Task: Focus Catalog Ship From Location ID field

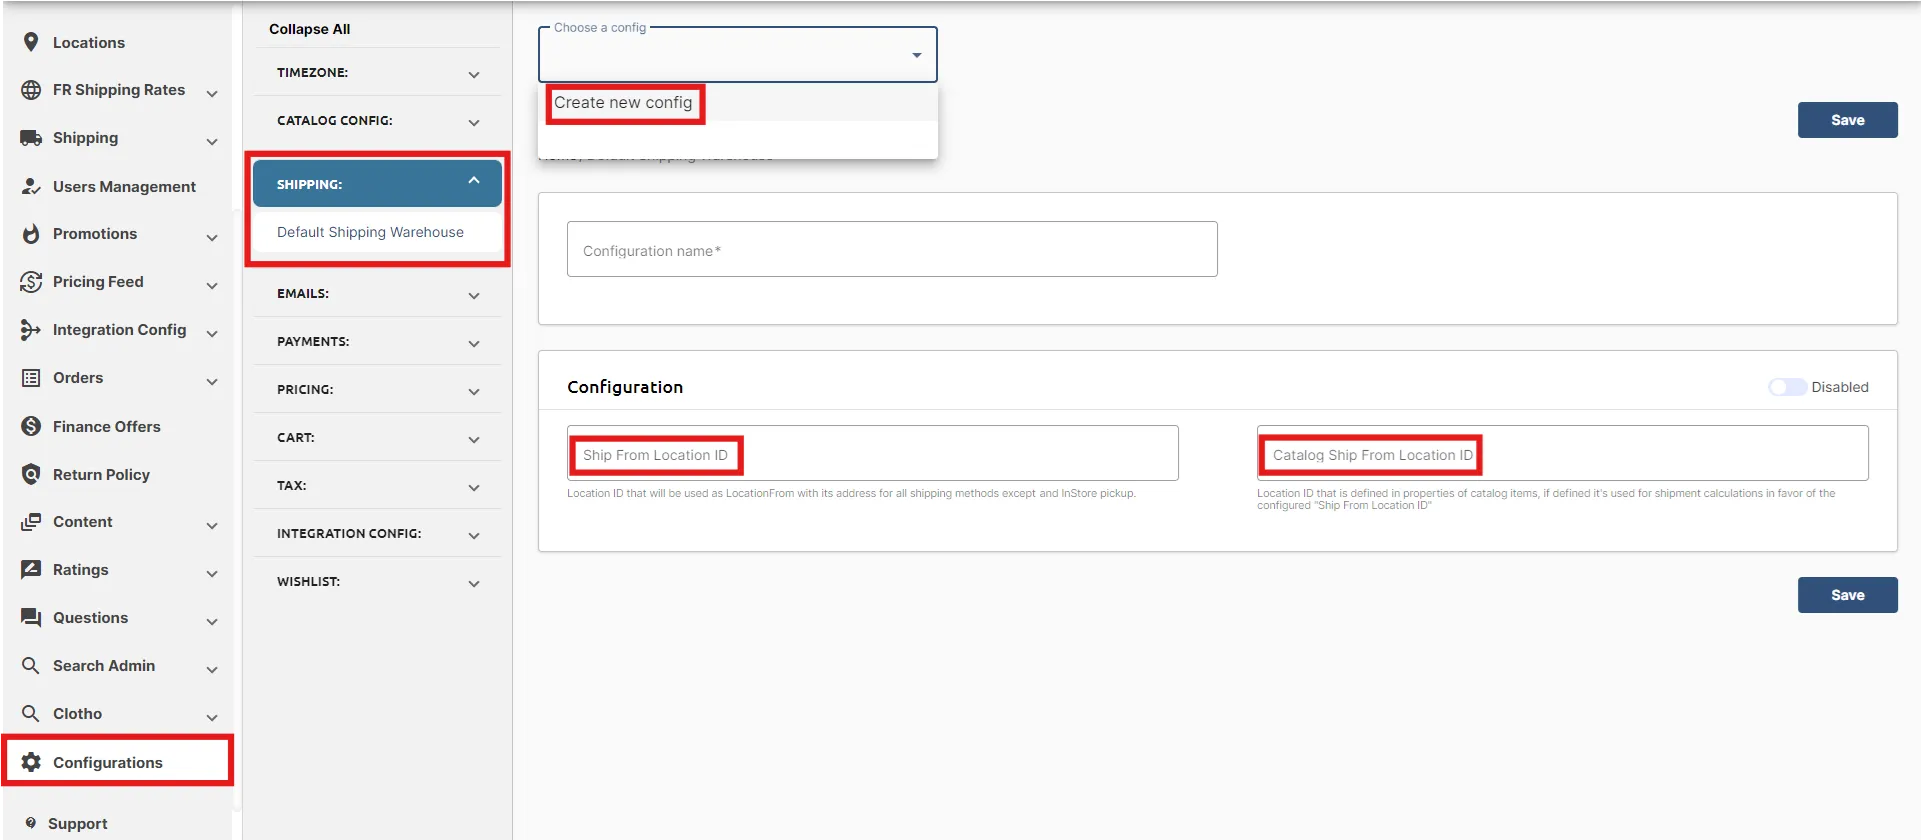Action: click(1562, 453)
